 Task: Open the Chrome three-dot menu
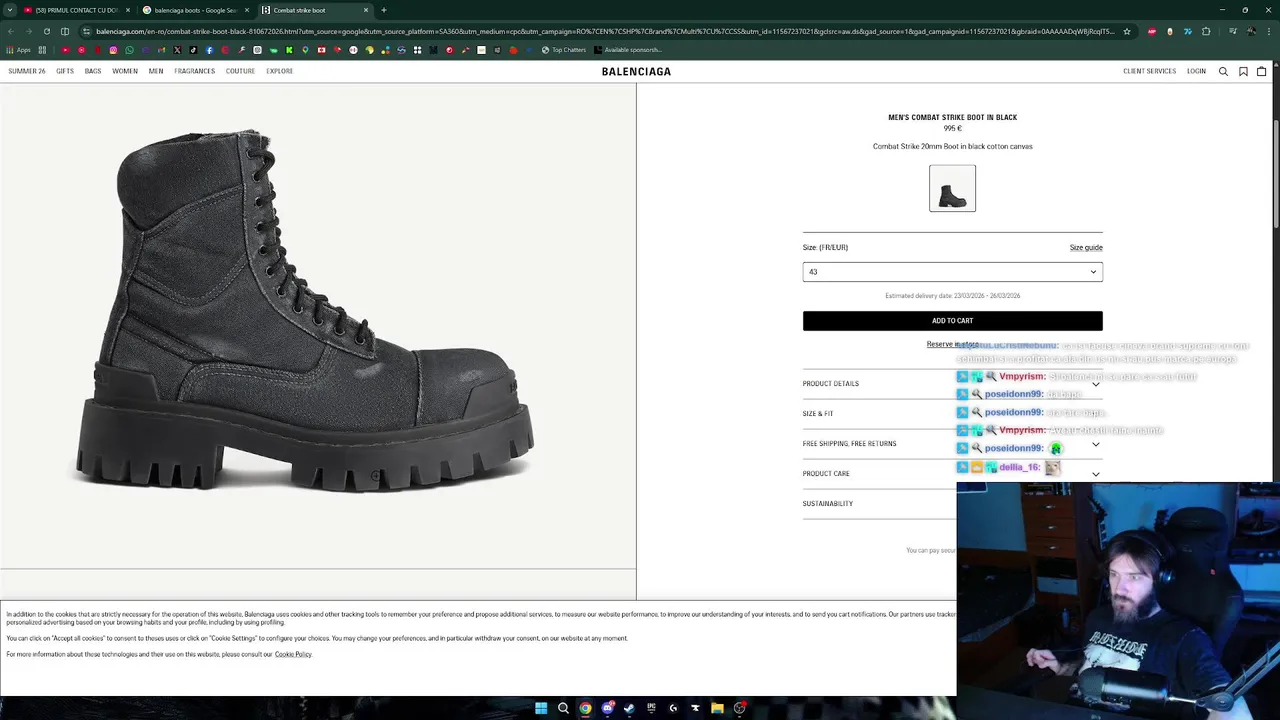coord(1269,31)
